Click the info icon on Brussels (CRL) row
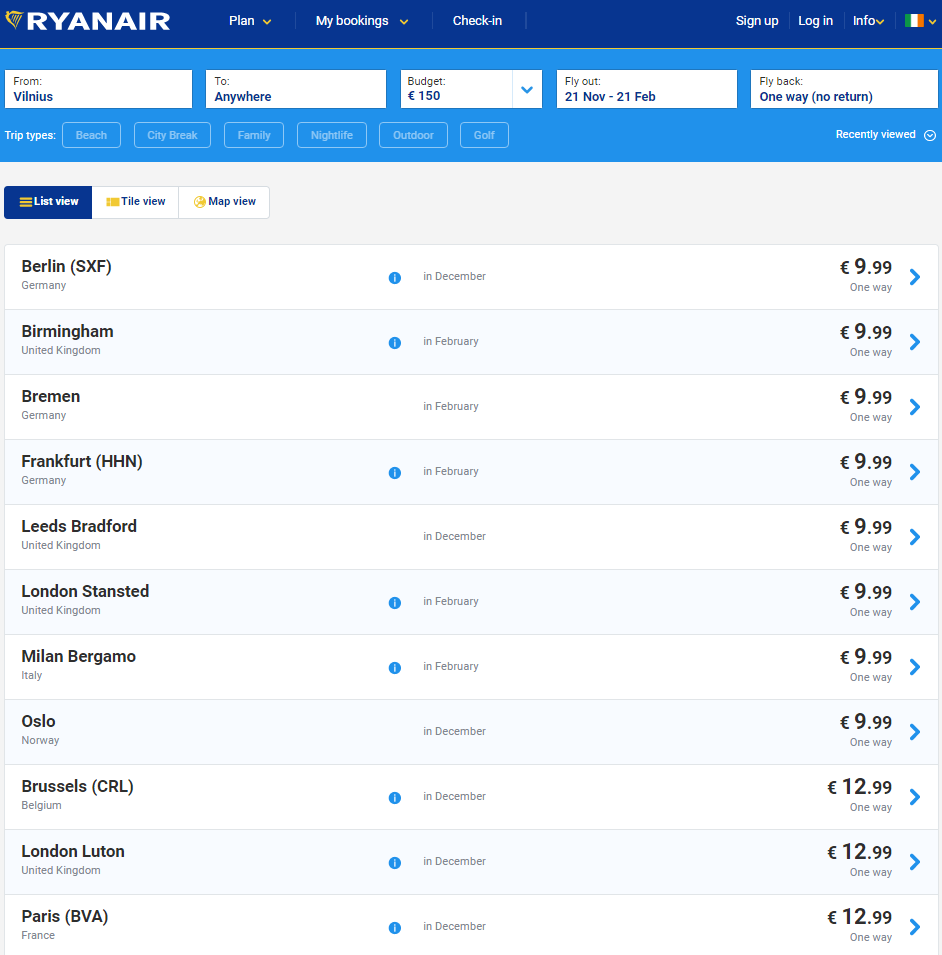 [395, 798]
